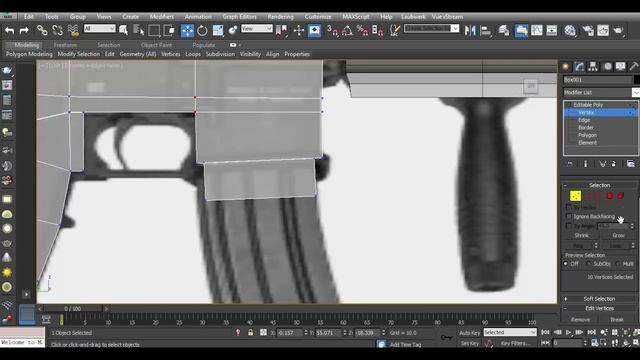Click the Render Production teapot icon
The image size is (640, 360).
point(618,30)
